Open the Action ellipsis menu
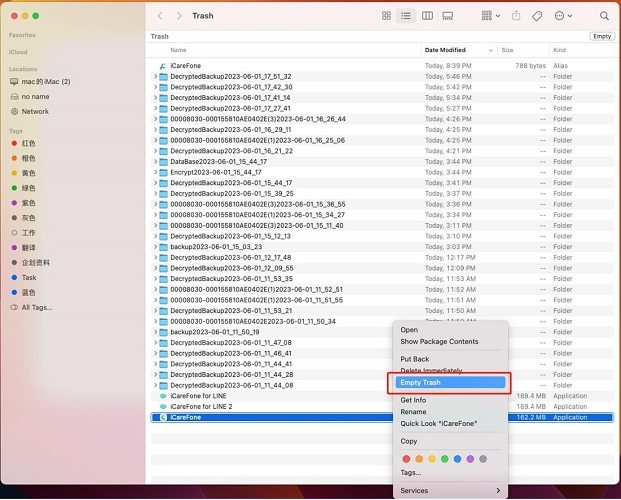621x500 pixels. (x=563, y=16)
